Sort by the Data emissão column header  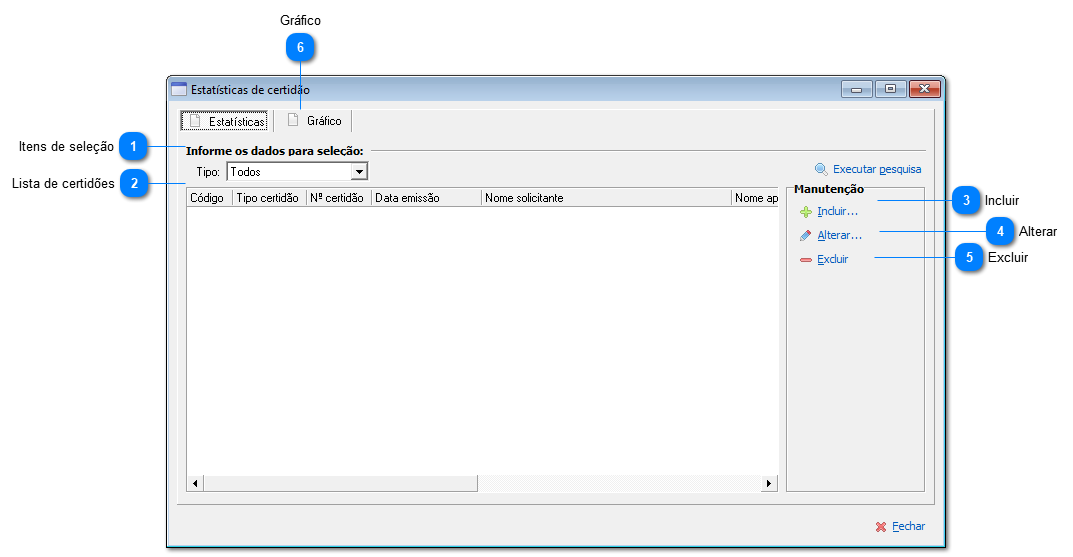coord(426,198)
